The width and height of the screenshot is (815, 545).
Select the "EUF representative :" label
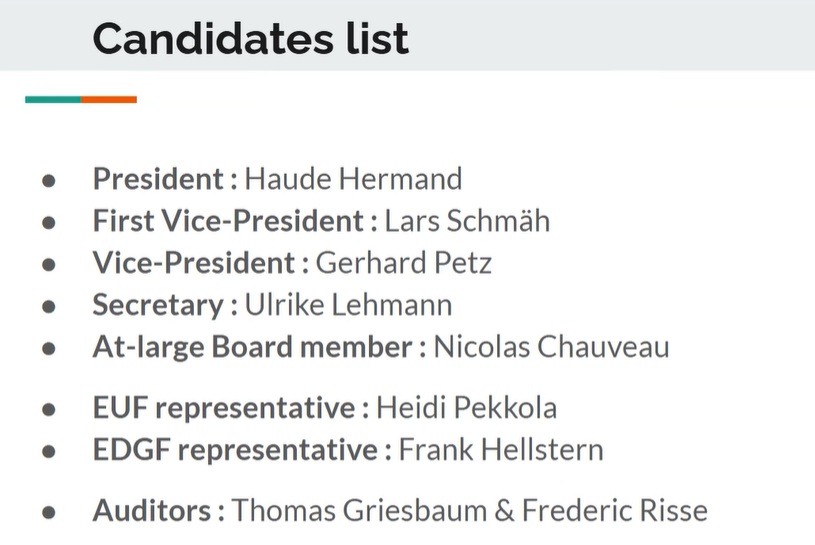coord(231,408)
